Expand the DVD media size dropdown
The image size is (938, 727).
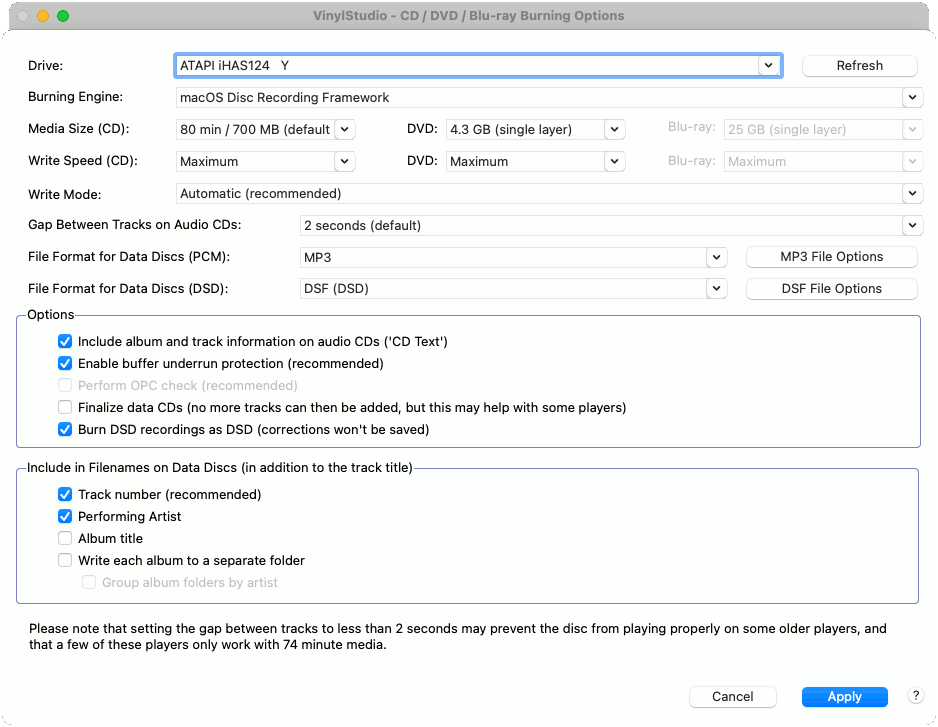click(x=614, y=129)
